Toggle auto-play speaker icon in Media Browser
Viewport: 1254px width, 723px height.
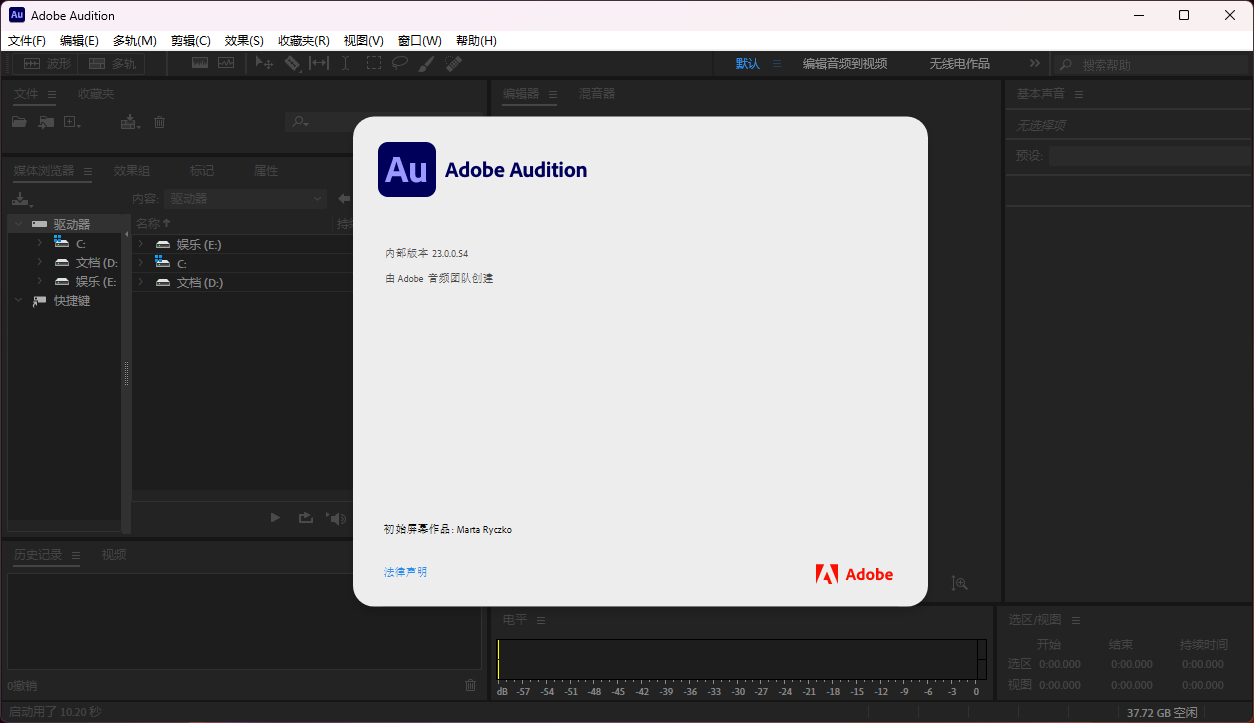tap(337, 518)
